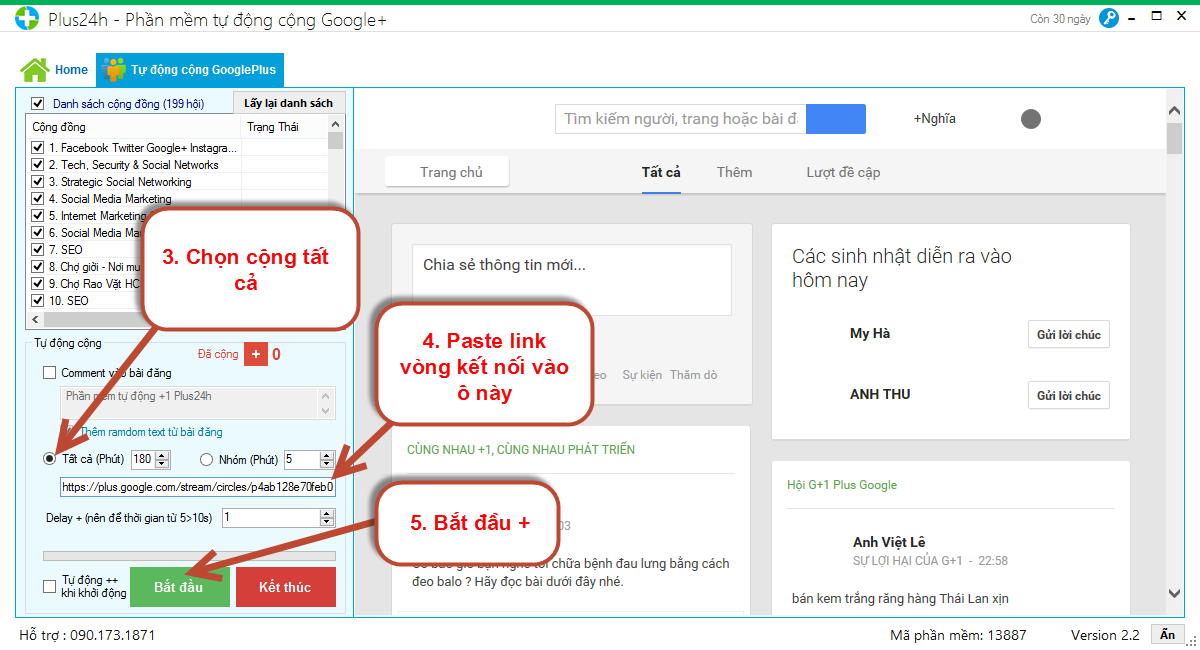The height and width of the screenshot is (650, 1200).
Task: Start with the green Bắt đầu button
Action: pyautogui.click(x=179, y=587)
